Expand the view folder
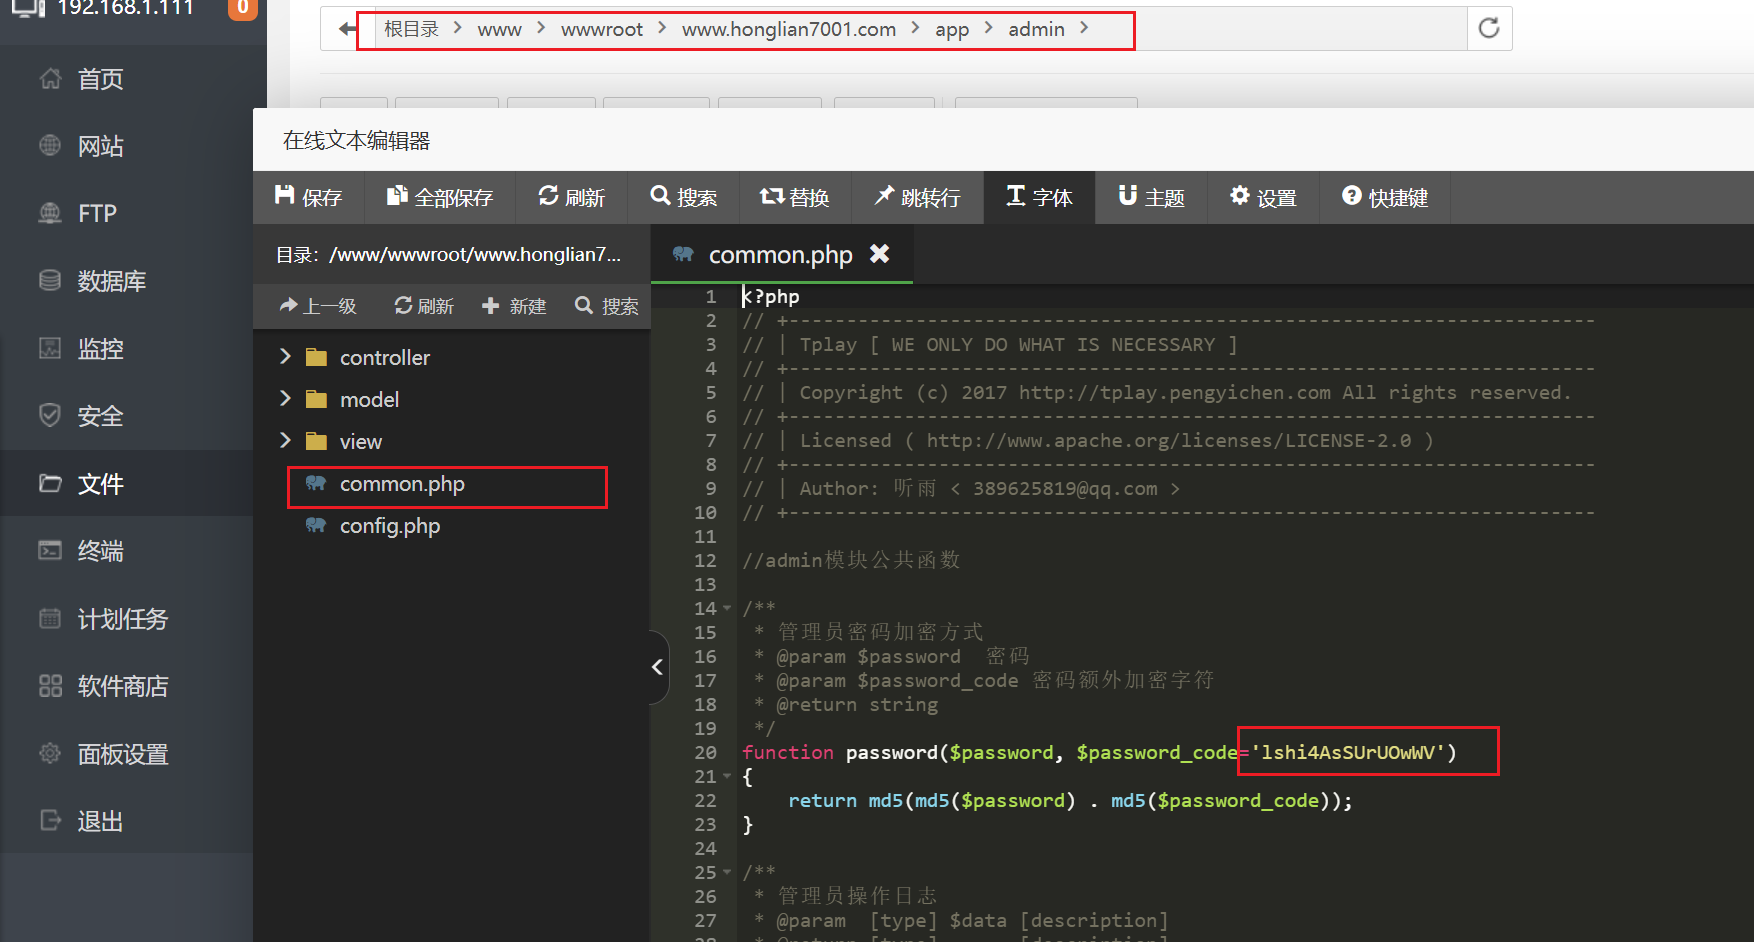This screenshot has width=1754, height=942. (x=285, y=441)
